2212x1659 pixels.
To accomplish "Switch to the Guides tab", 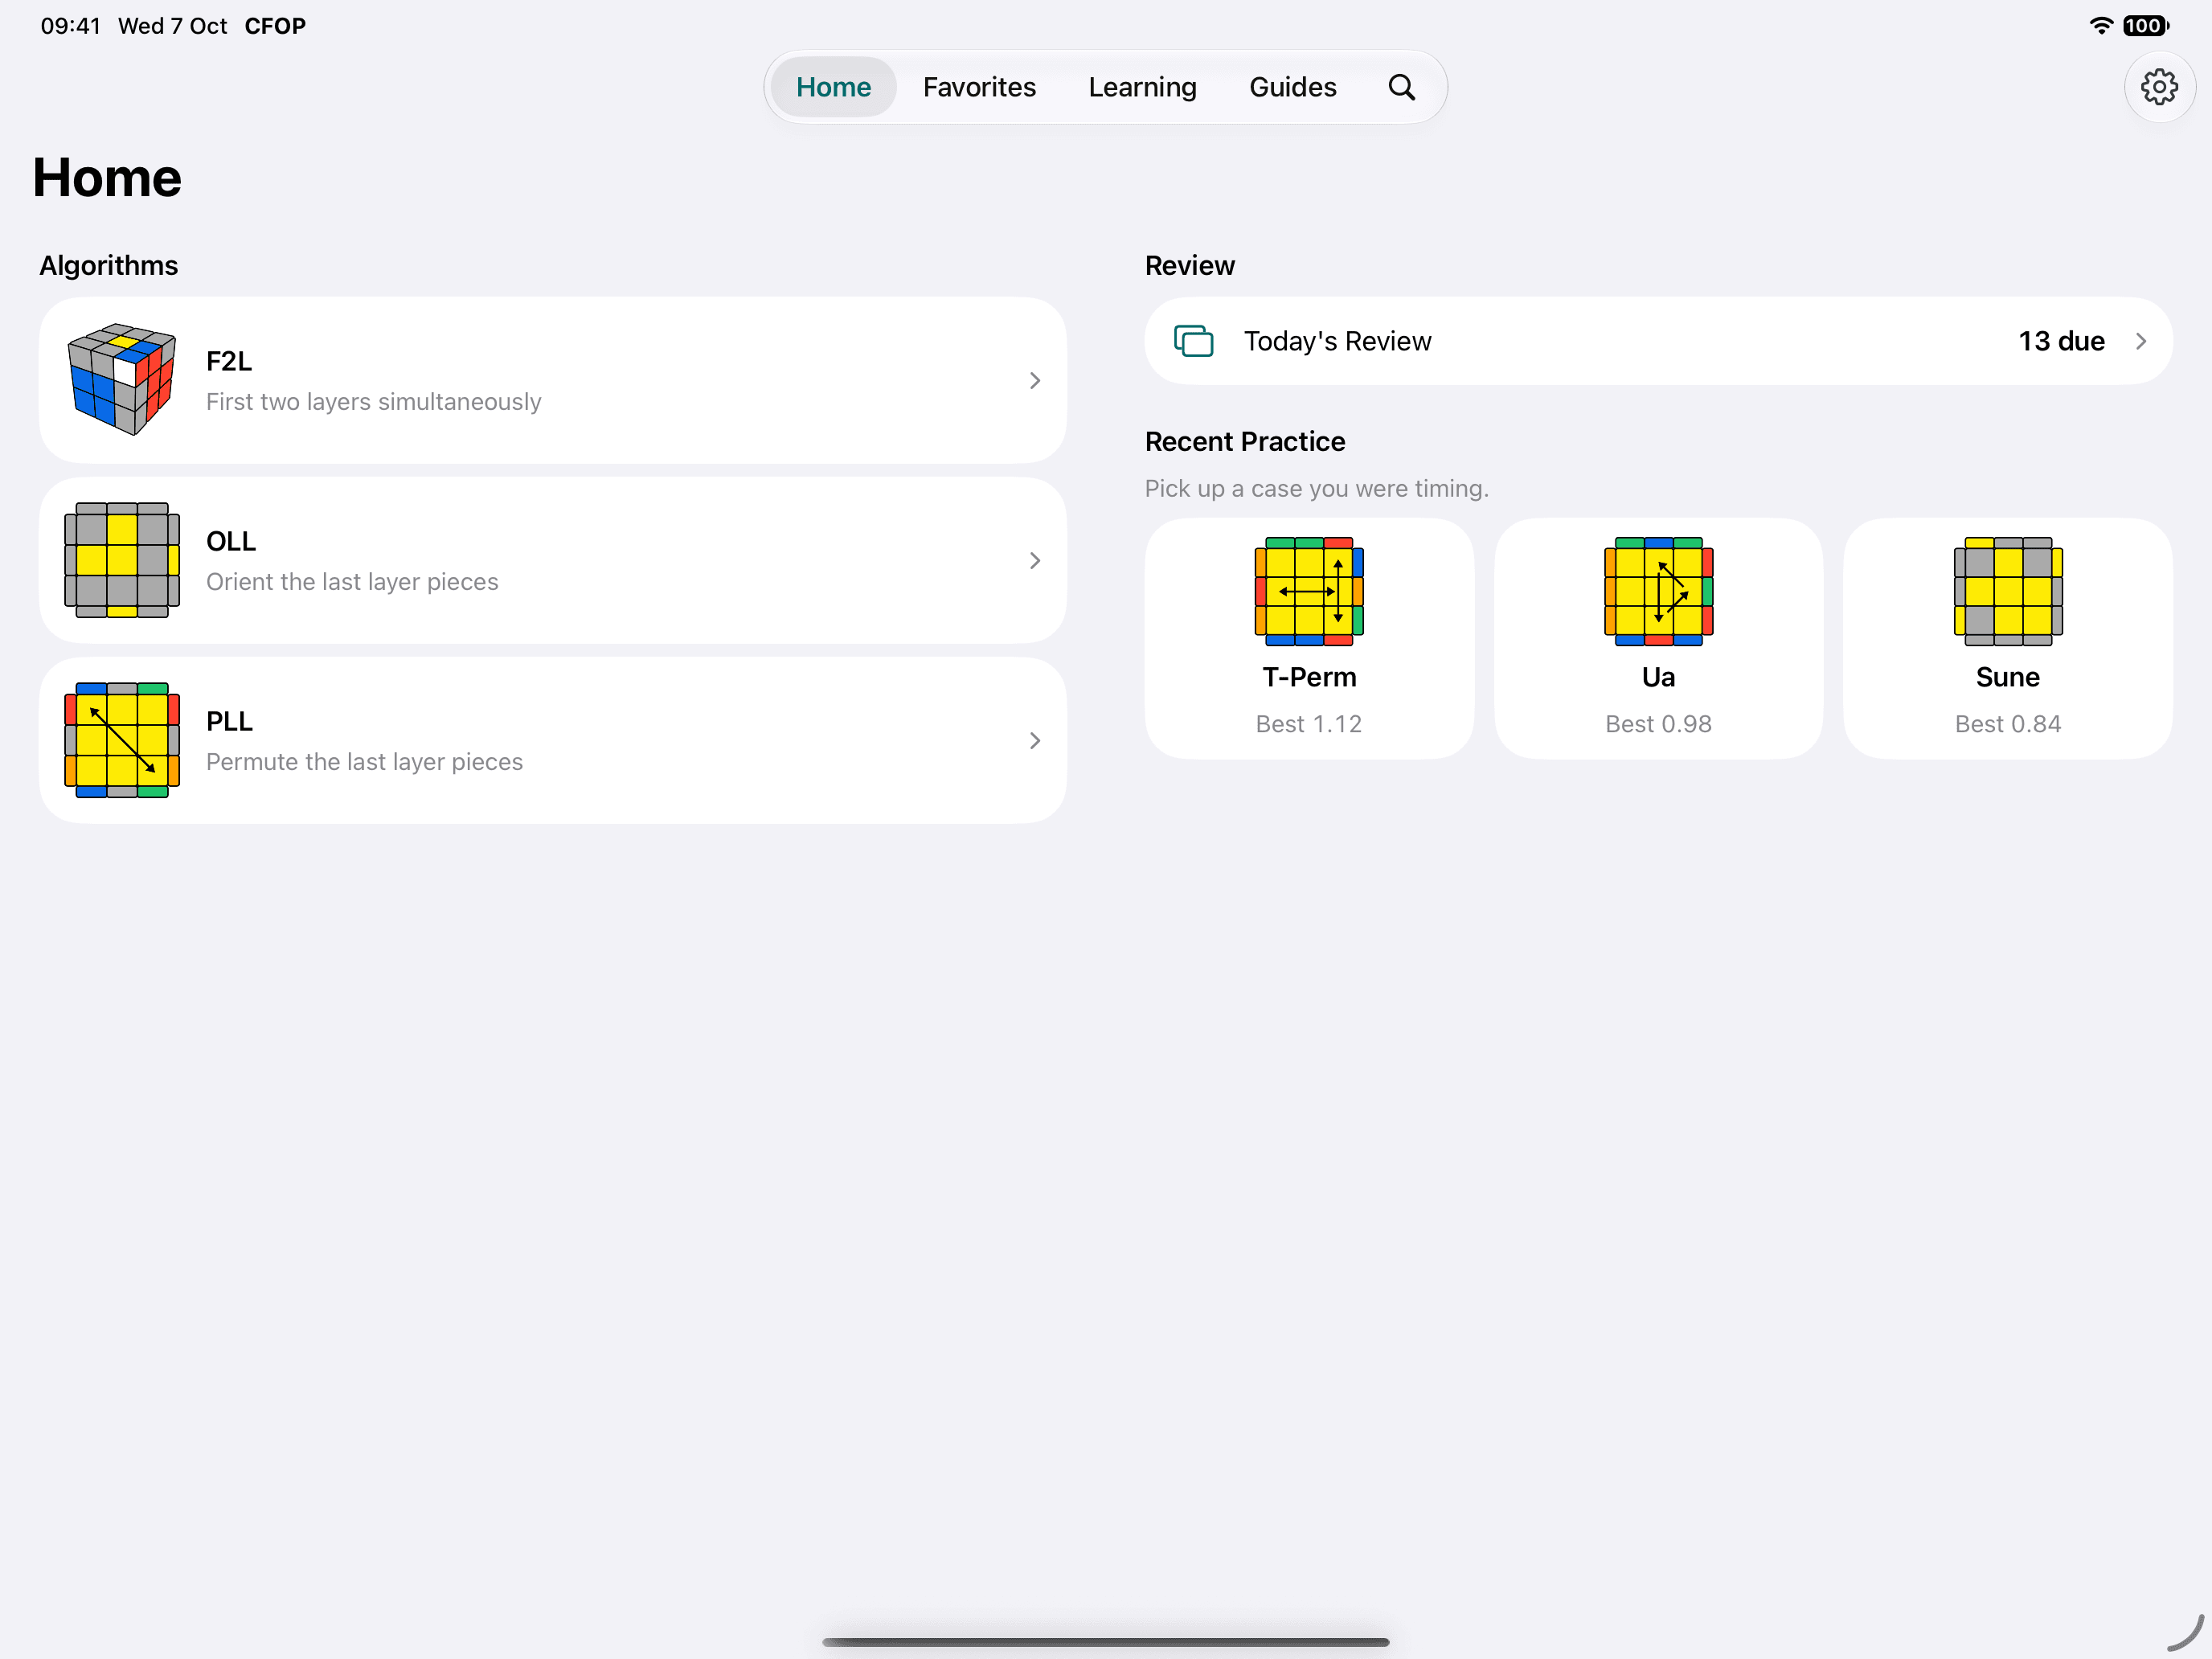I will click(1292, 87).
